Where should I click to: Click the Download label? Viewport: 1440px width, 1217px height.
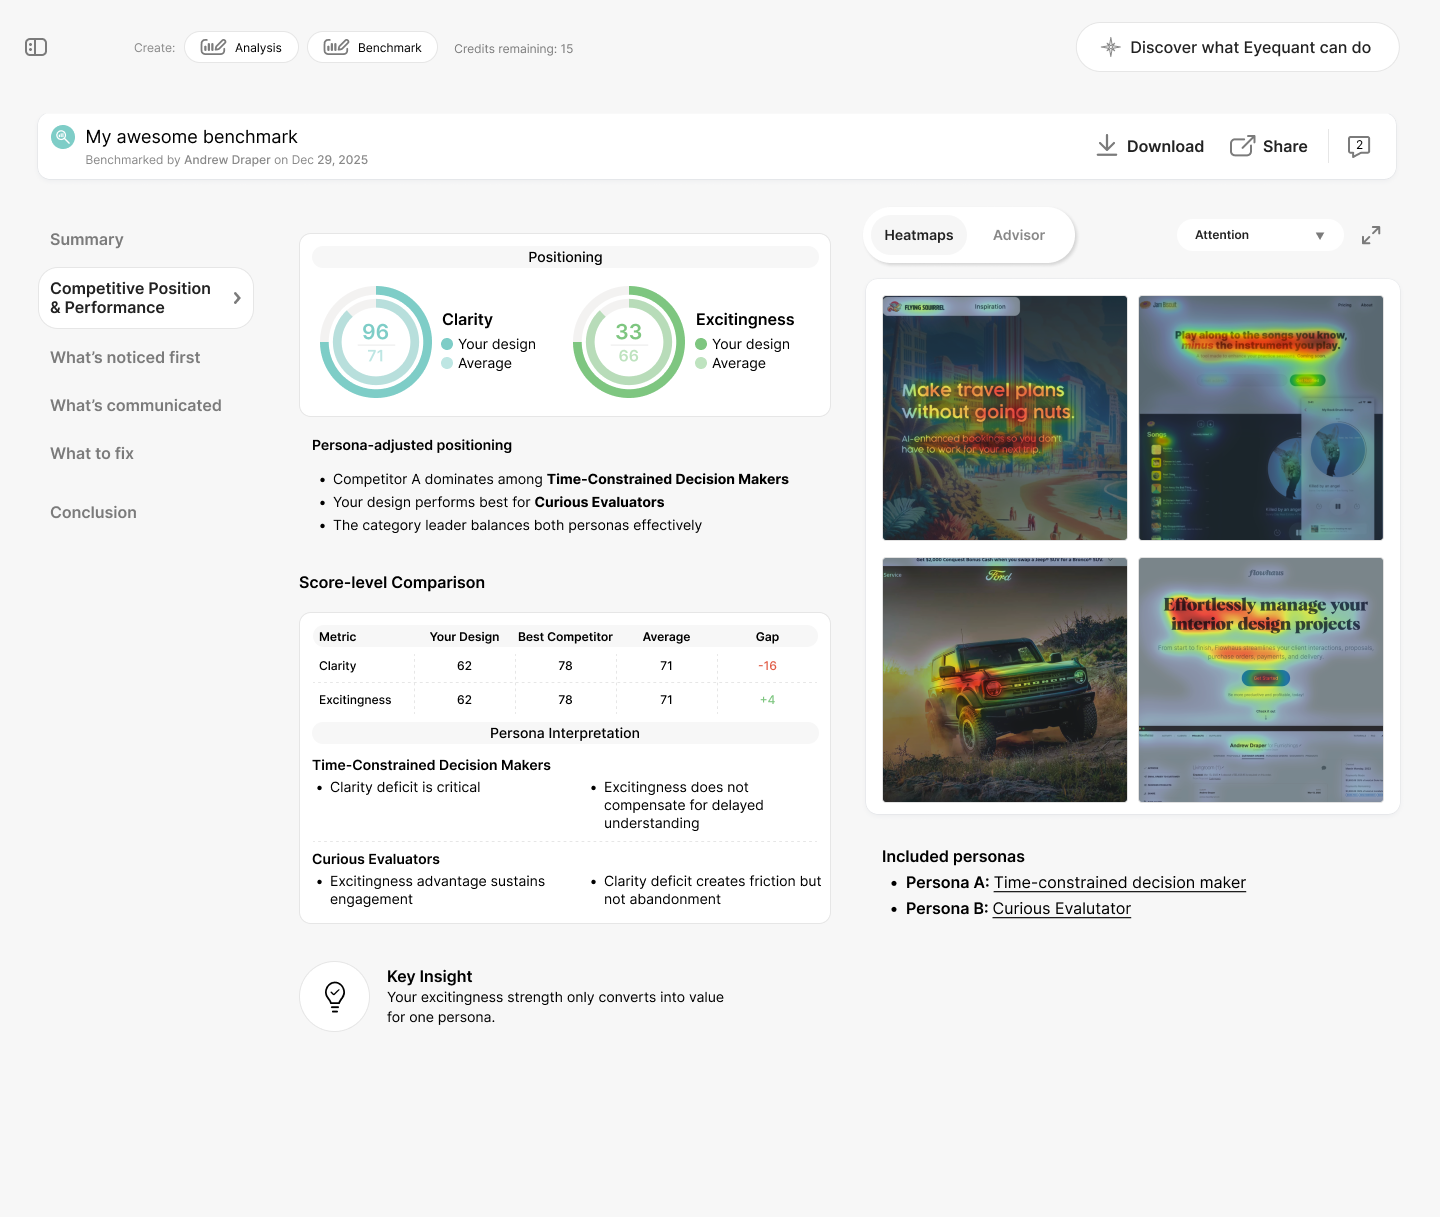(x=1165, y=146)
